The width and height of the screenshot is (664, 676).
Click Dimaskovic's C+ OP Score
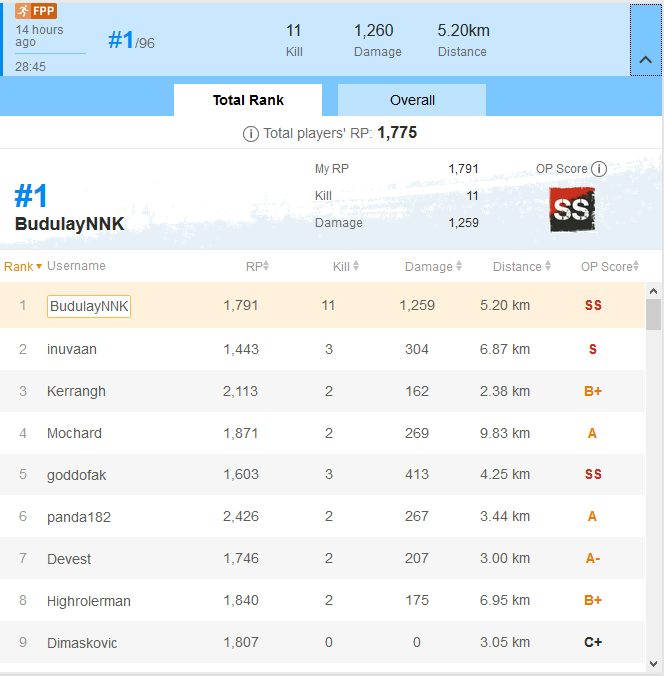tap(593, 642)
